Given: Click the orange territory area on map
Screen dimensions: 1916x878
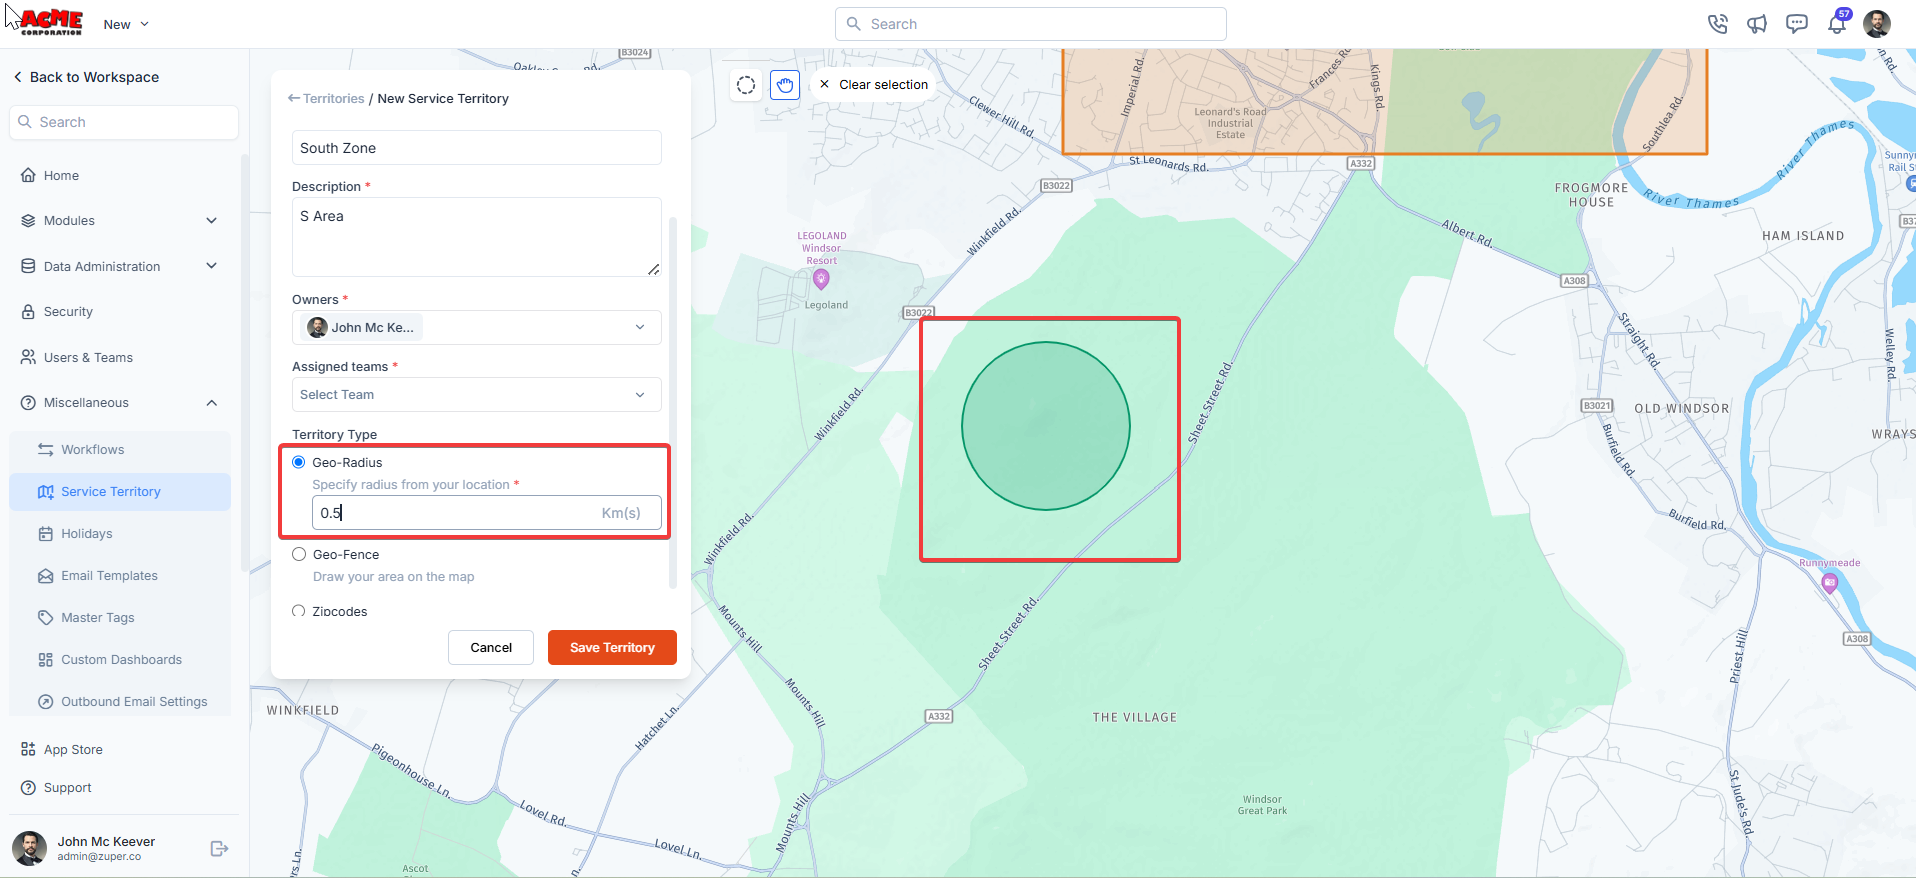Looking at the screenshot, I should coord(1384,101).
